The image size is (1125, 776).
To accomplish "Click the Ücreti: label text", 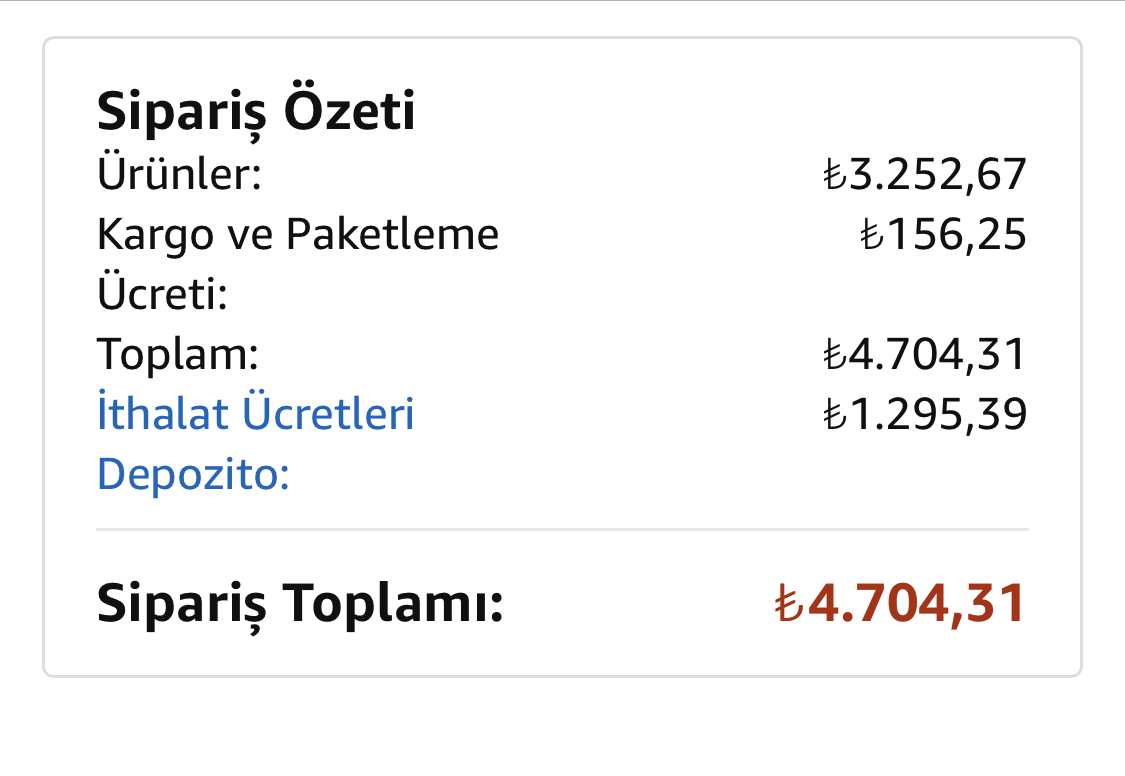I will (x=162, y=293).
